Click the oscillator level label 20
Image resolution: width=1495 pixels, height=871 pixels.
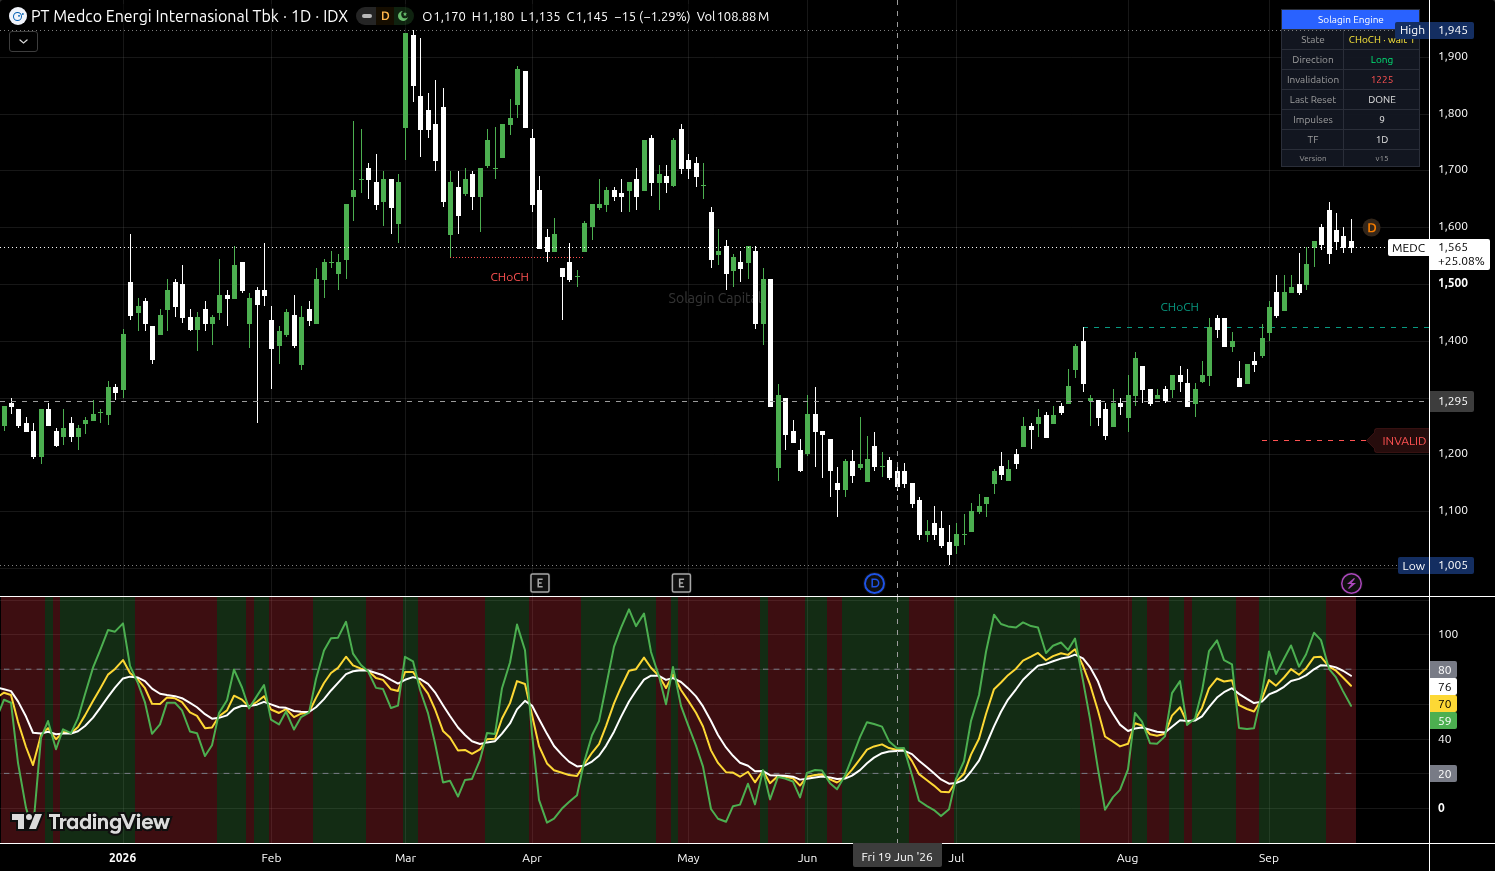pyautogui.click(x=1444, y=774)
